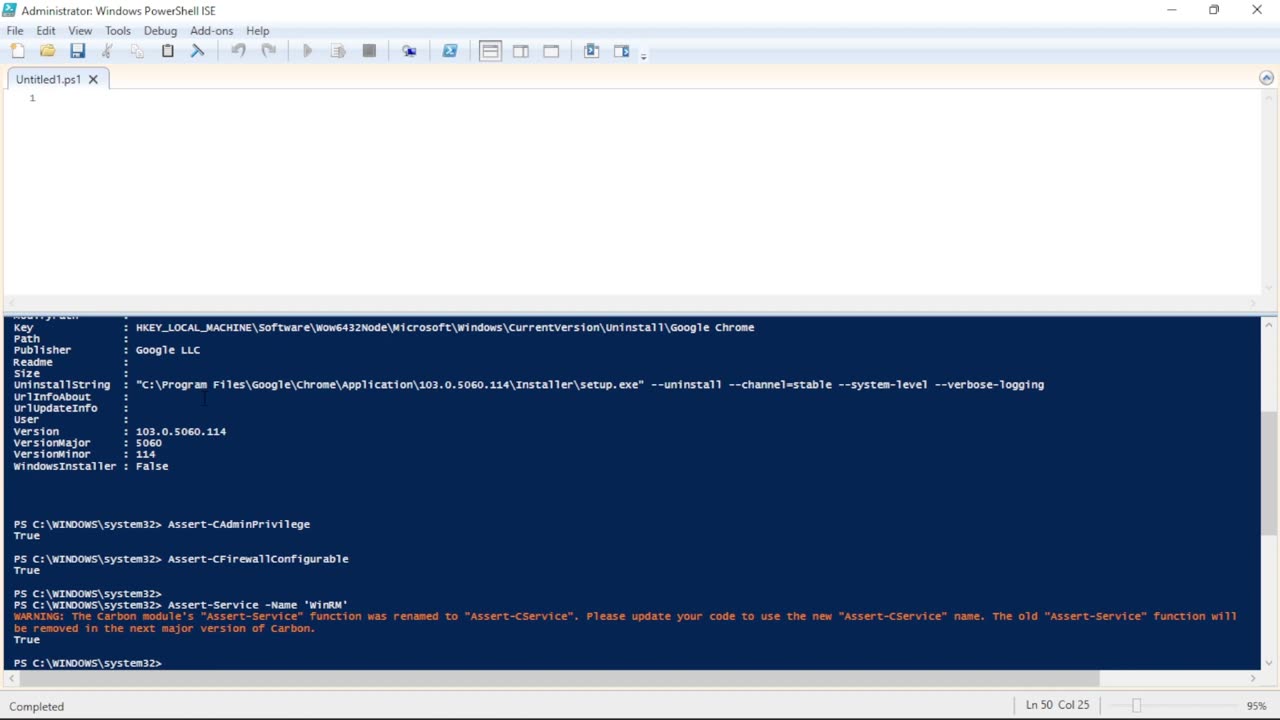The width and height of the screenshot is (1280, 720).
Task: Open the Tools menu
Action: point(118,31)
